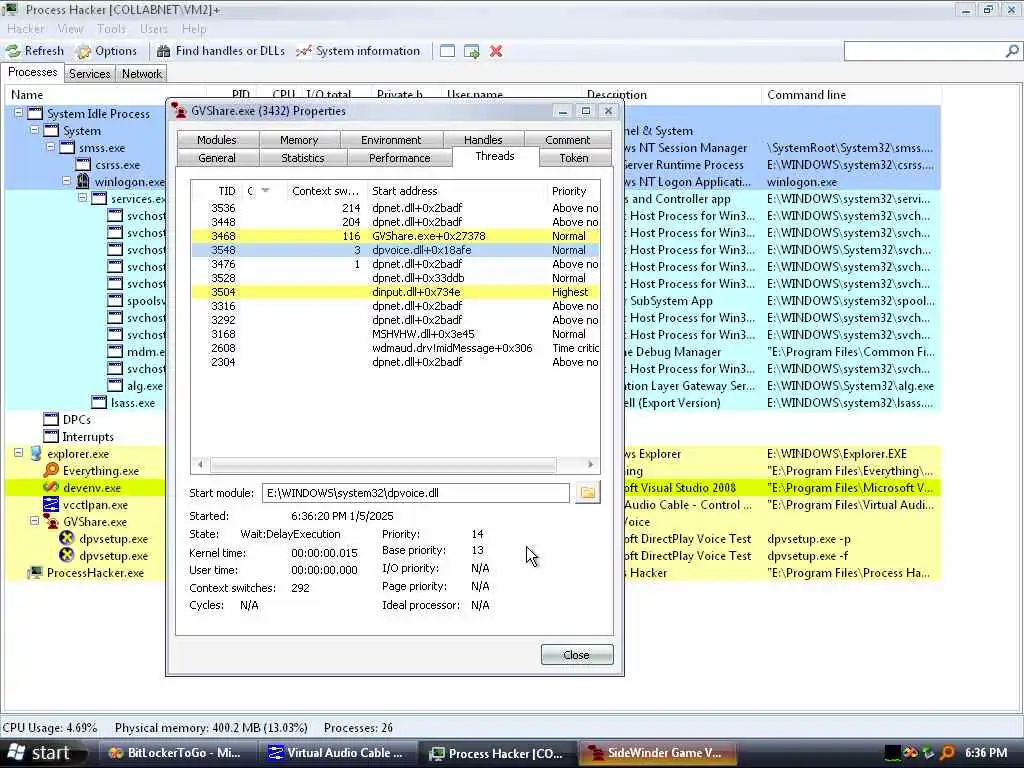The height and width of the screenshot is (768, 1024).
Task: Open the Performance tab in Properties
Action: tap(400, 158)
